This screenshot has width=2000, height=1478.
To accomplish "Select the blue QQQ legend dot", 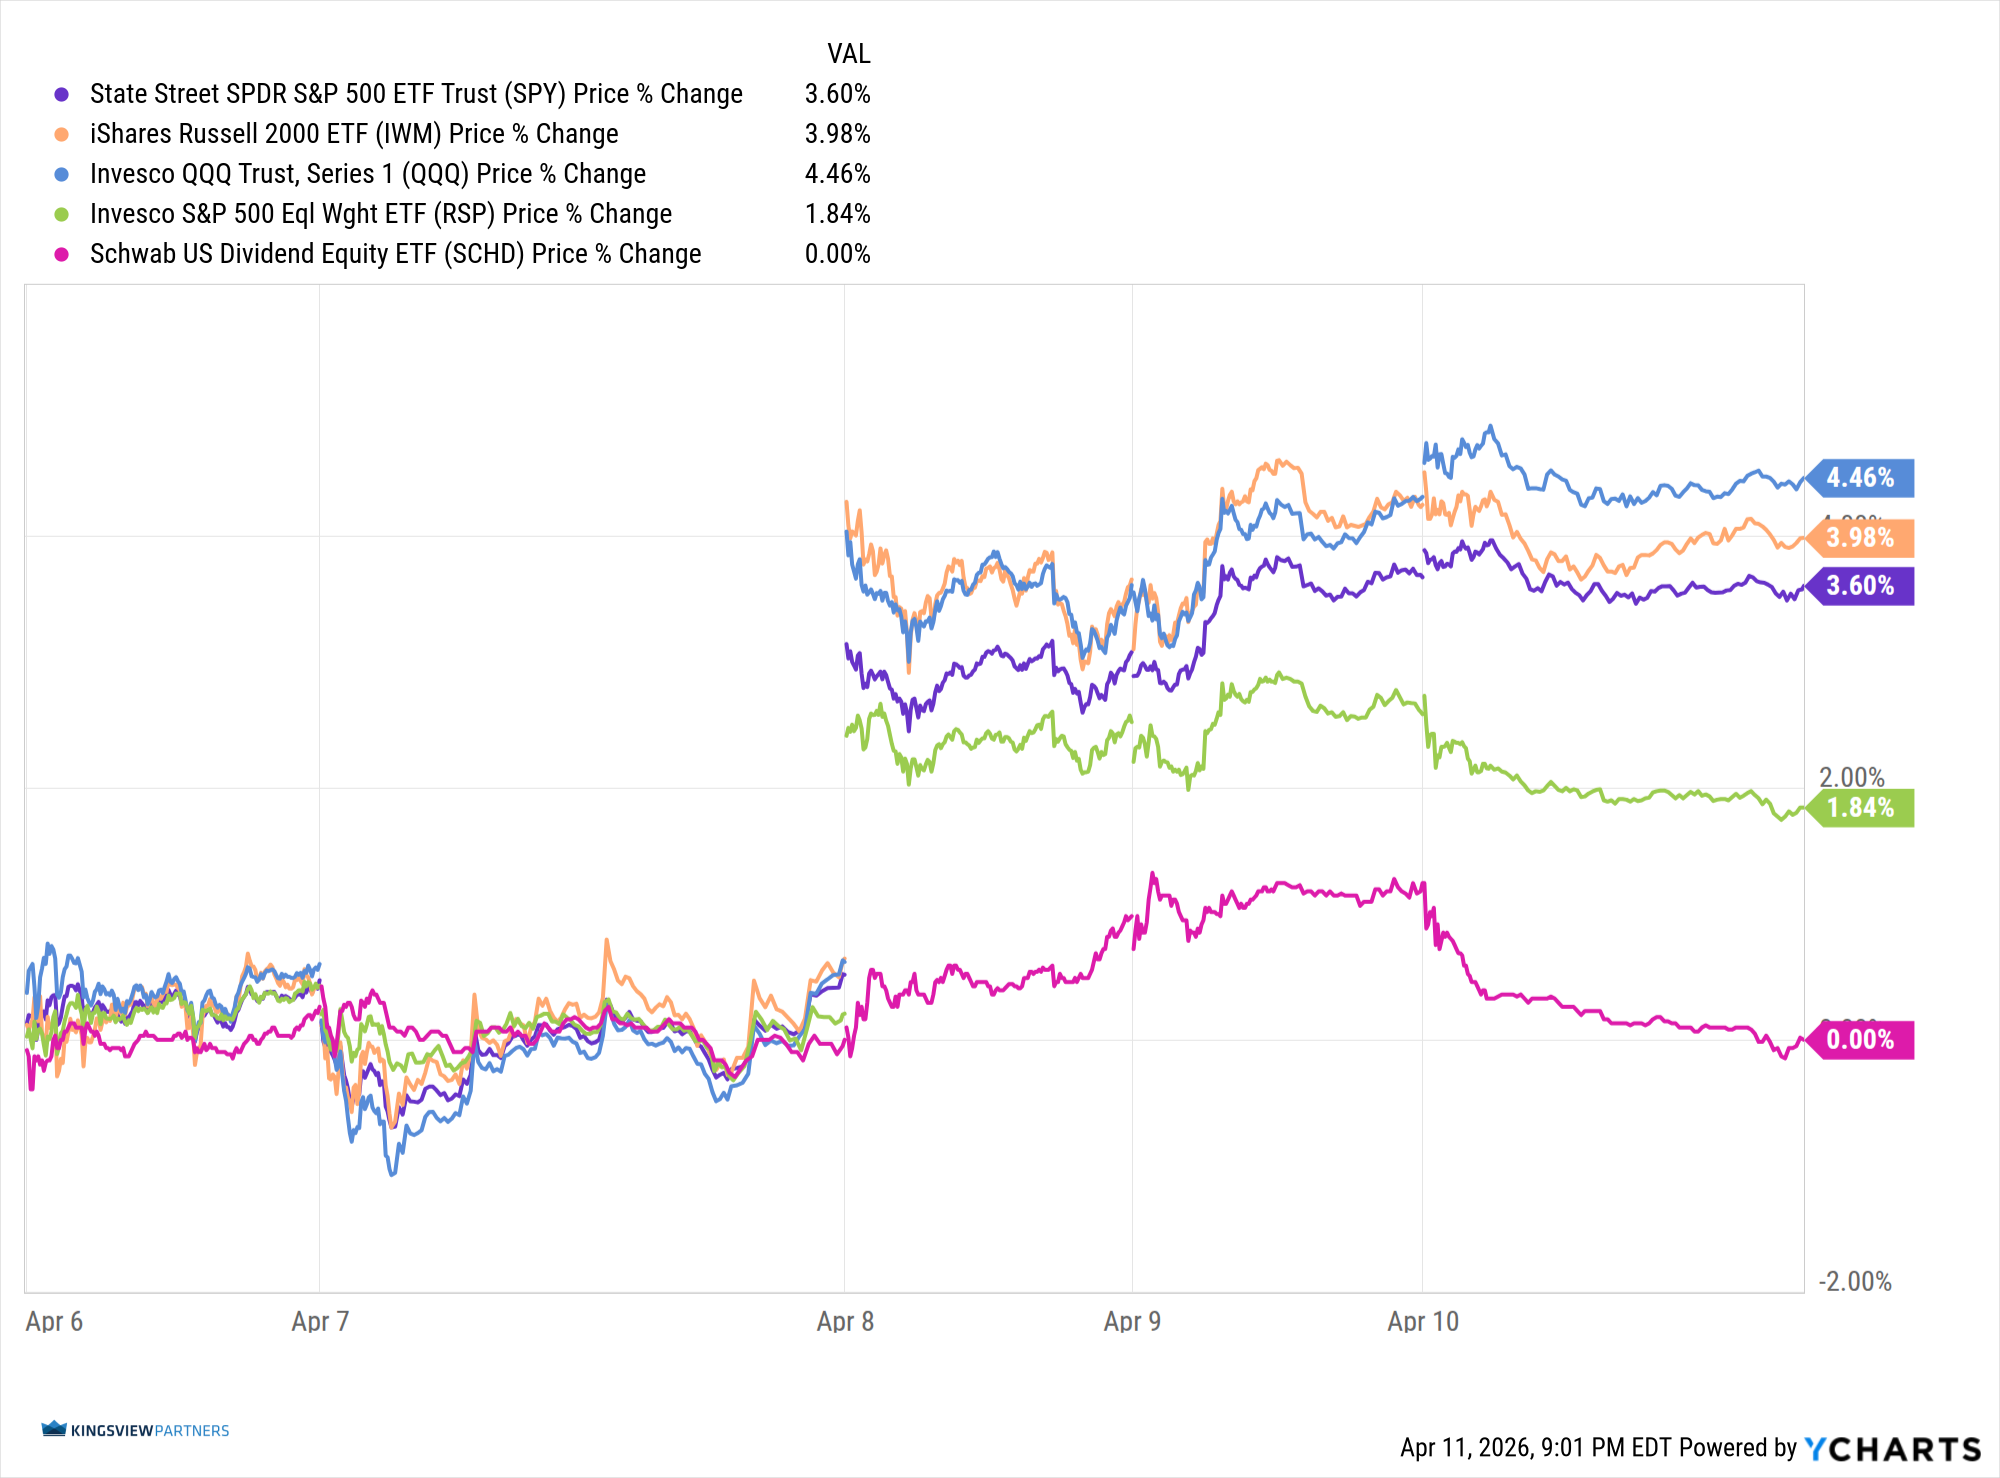I will point(62,174).
